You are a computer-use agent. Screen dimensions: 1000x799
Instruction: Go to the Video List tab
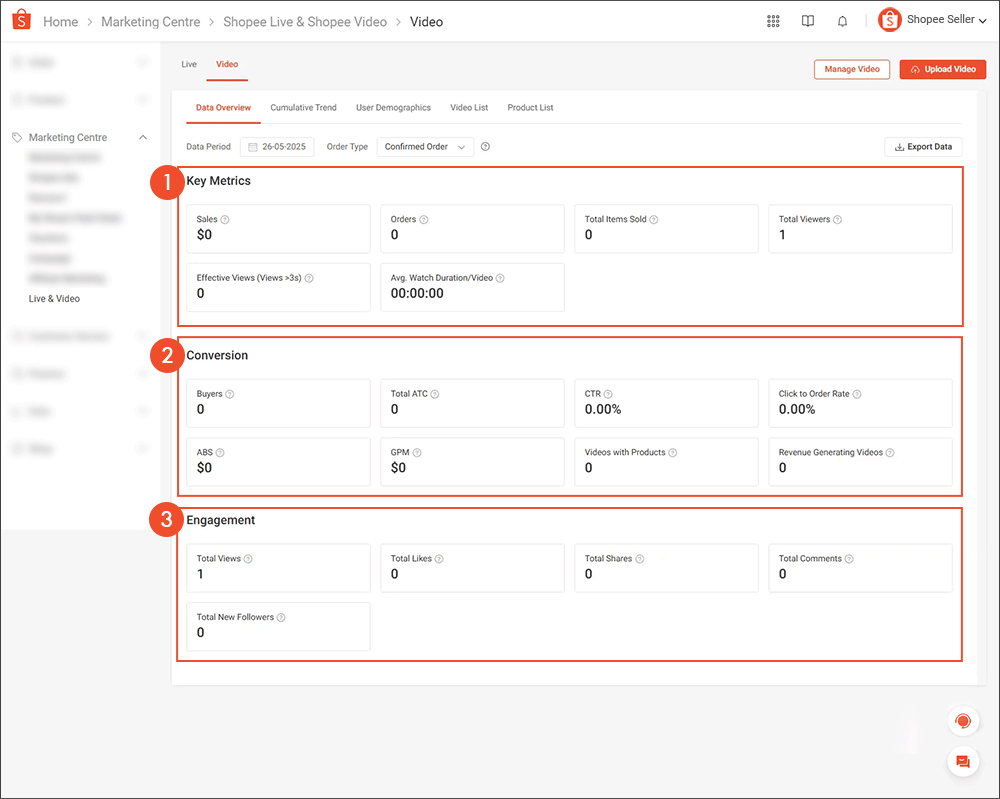click(469, 108)
